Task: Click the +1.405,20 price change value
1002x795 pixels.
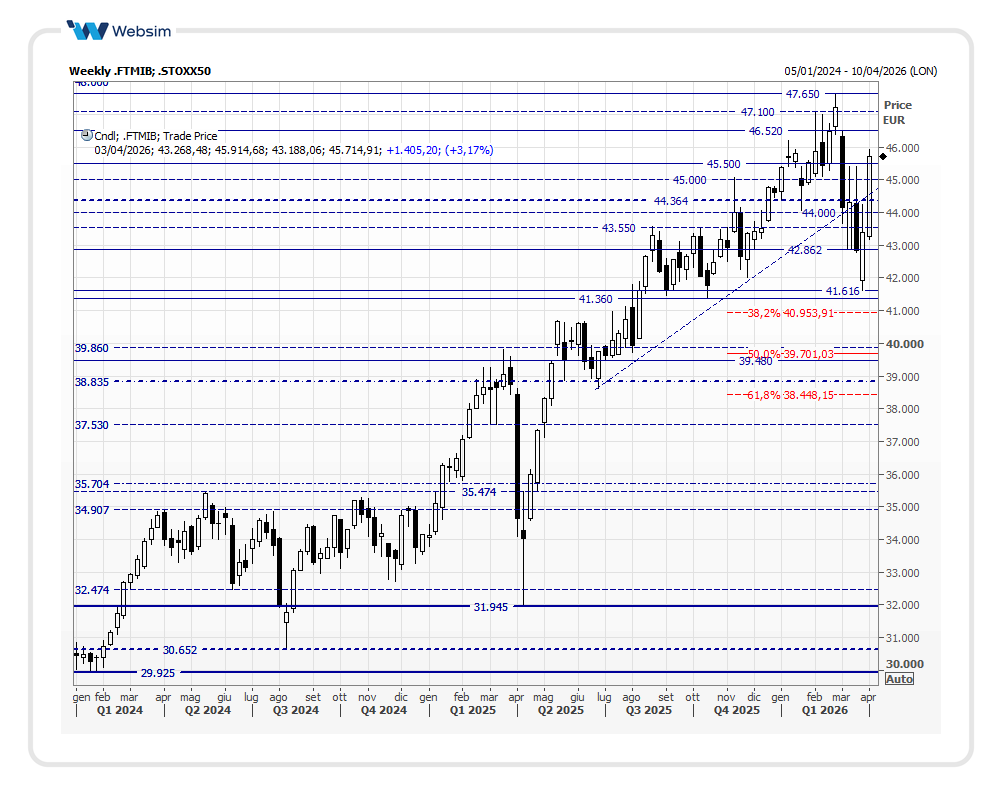Action: (x=412, y=150)
